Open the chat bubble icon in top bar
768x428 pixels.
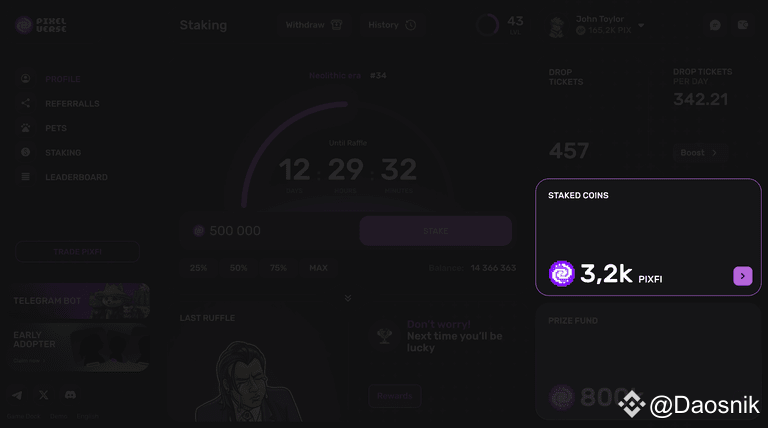(x=715, y=25)
